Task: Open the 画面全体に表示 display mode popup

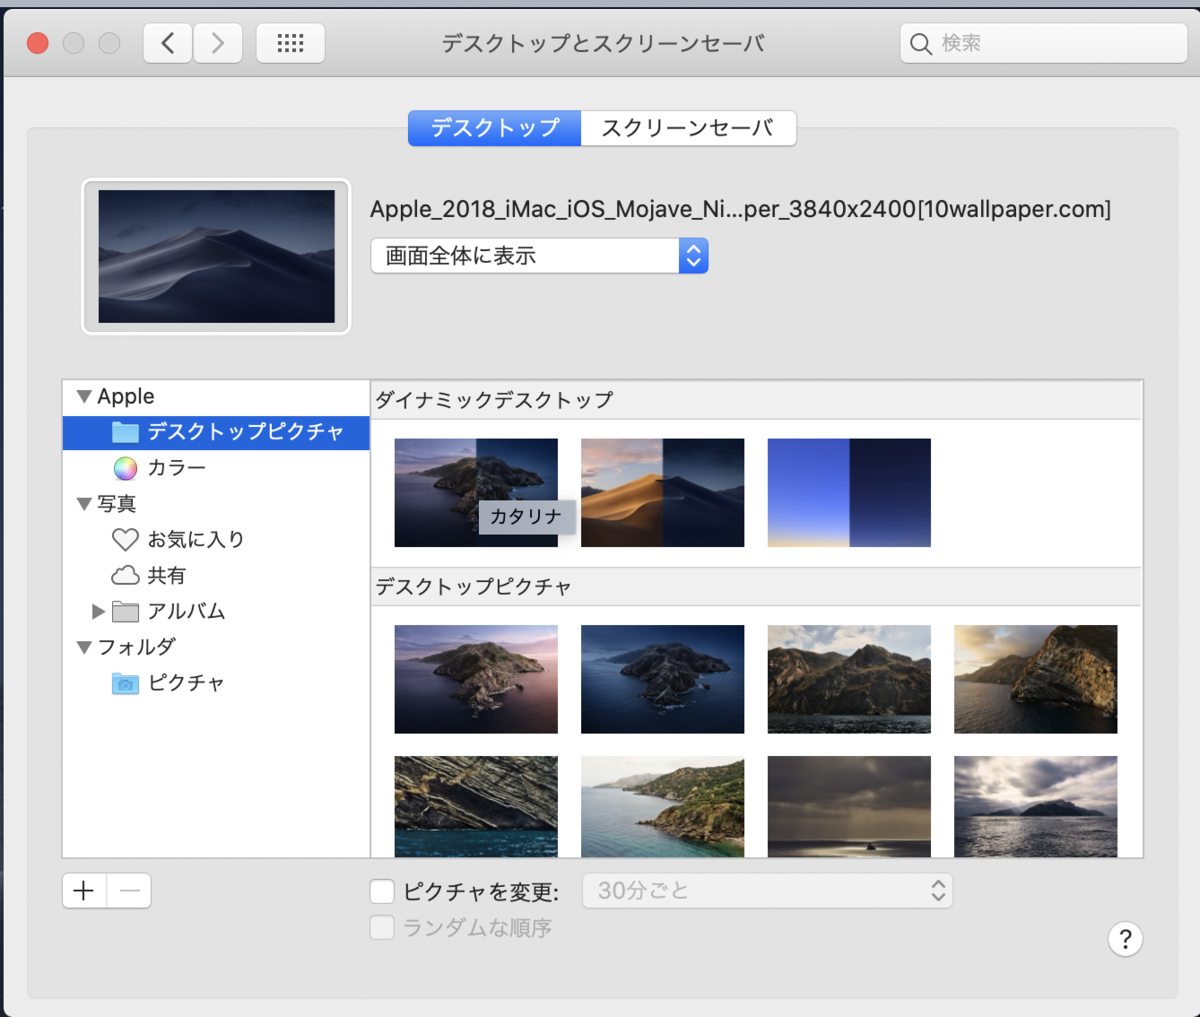Action: [539, 256]
